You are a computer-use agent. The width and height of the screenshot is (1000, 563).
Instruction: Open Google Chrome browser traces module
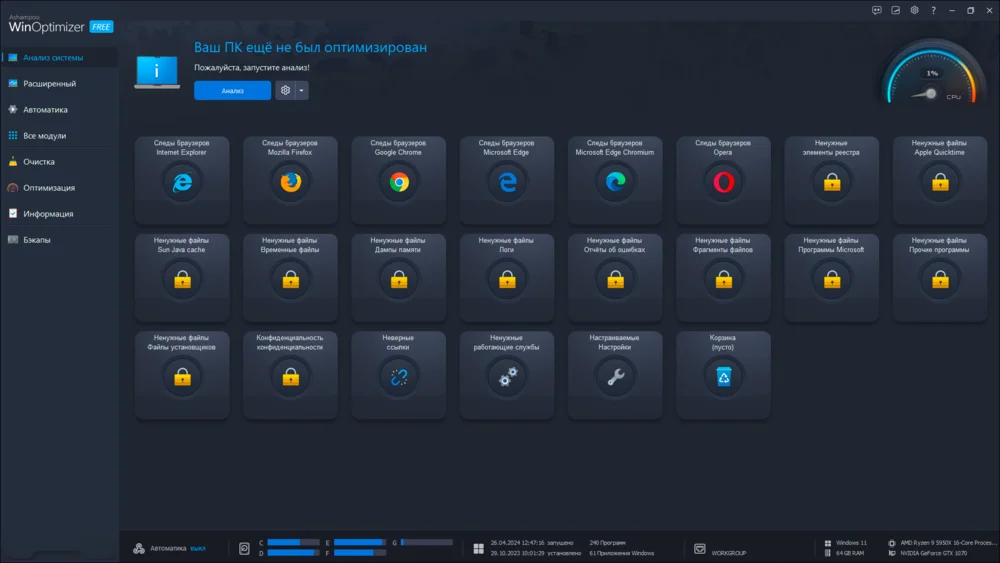399,180
